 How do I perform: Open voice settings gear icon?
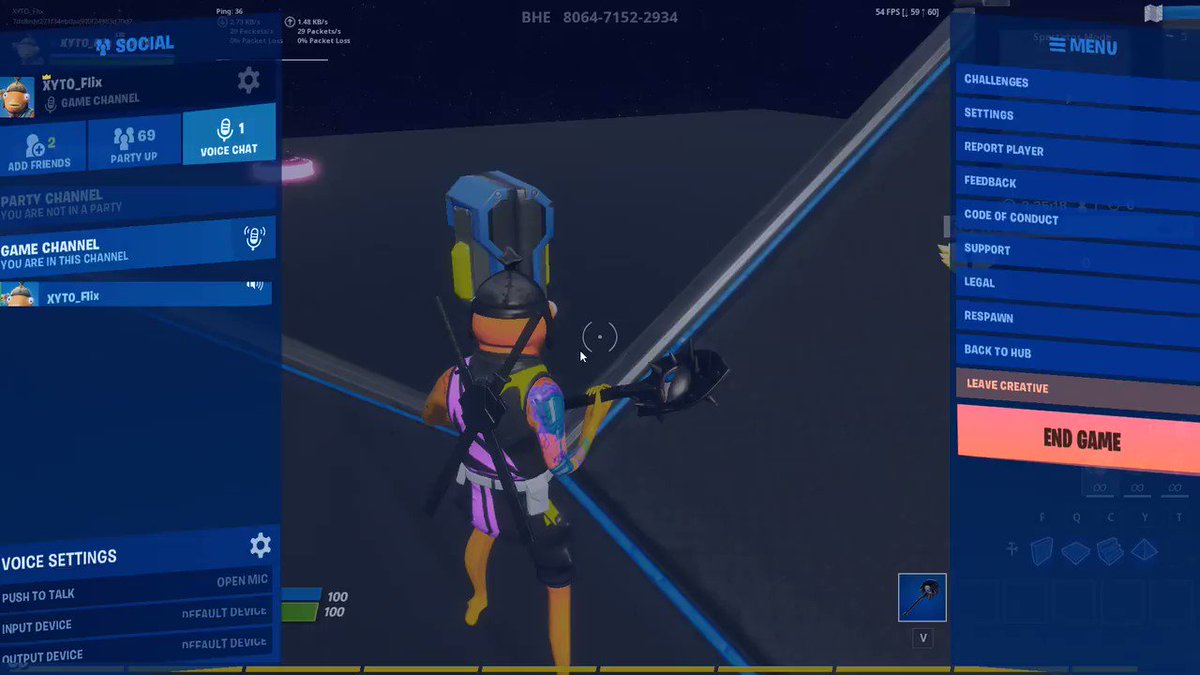(260, 545)
